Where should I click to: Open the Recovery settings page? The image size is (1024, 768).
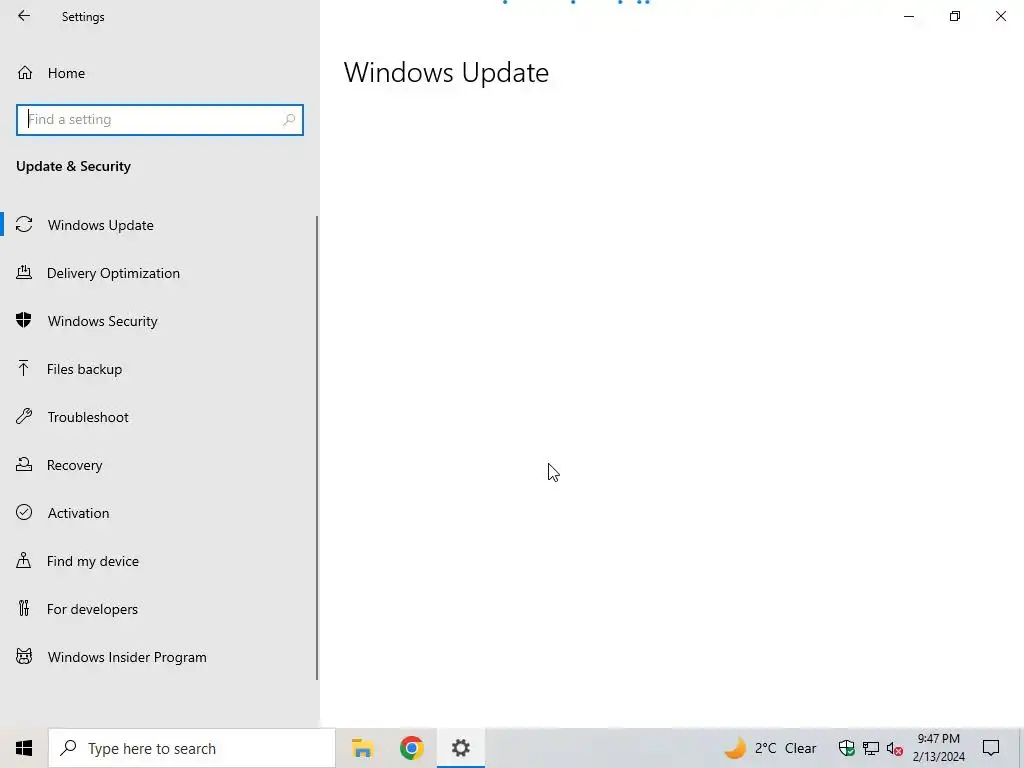tap(159, 465)
